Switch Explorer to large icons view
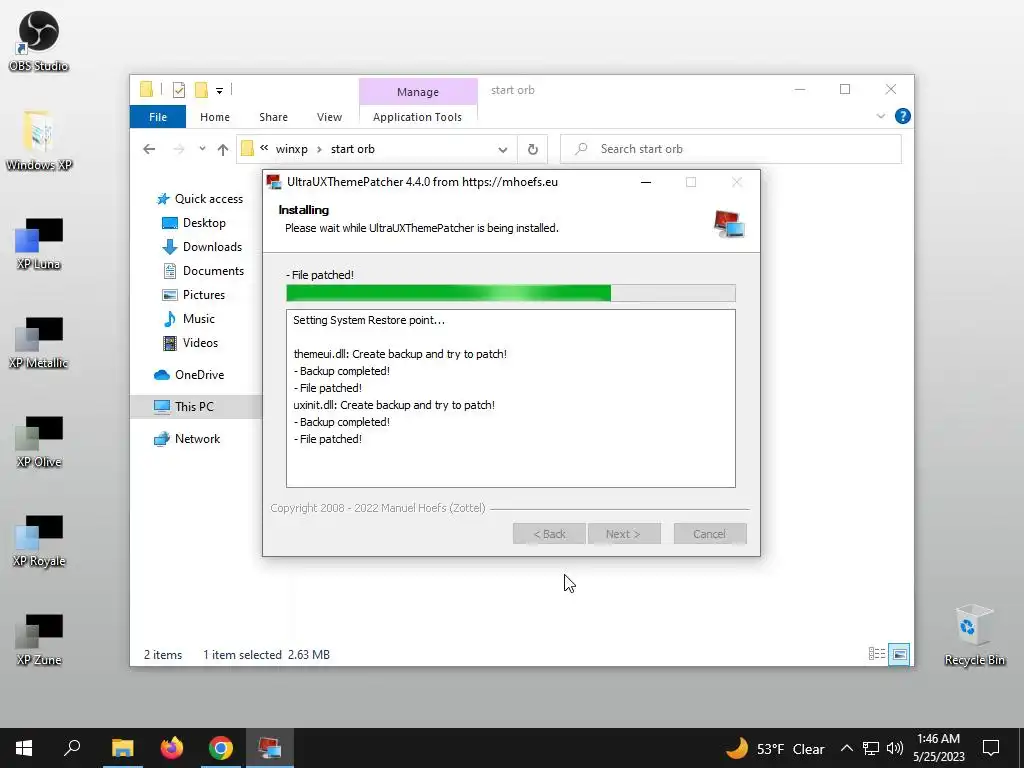 pos(899,654)
